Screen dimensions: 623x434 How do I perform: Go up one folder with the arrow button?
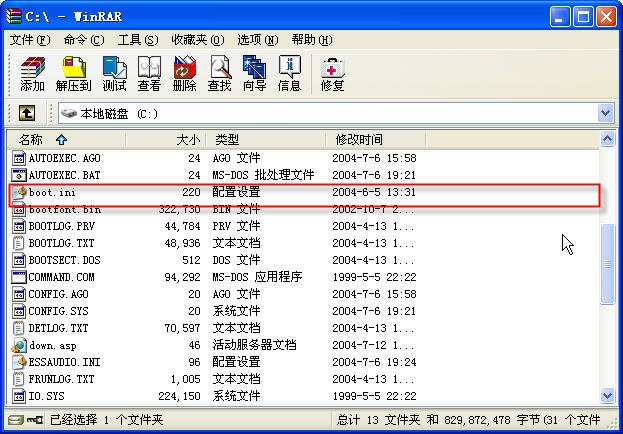pos(27,113)
